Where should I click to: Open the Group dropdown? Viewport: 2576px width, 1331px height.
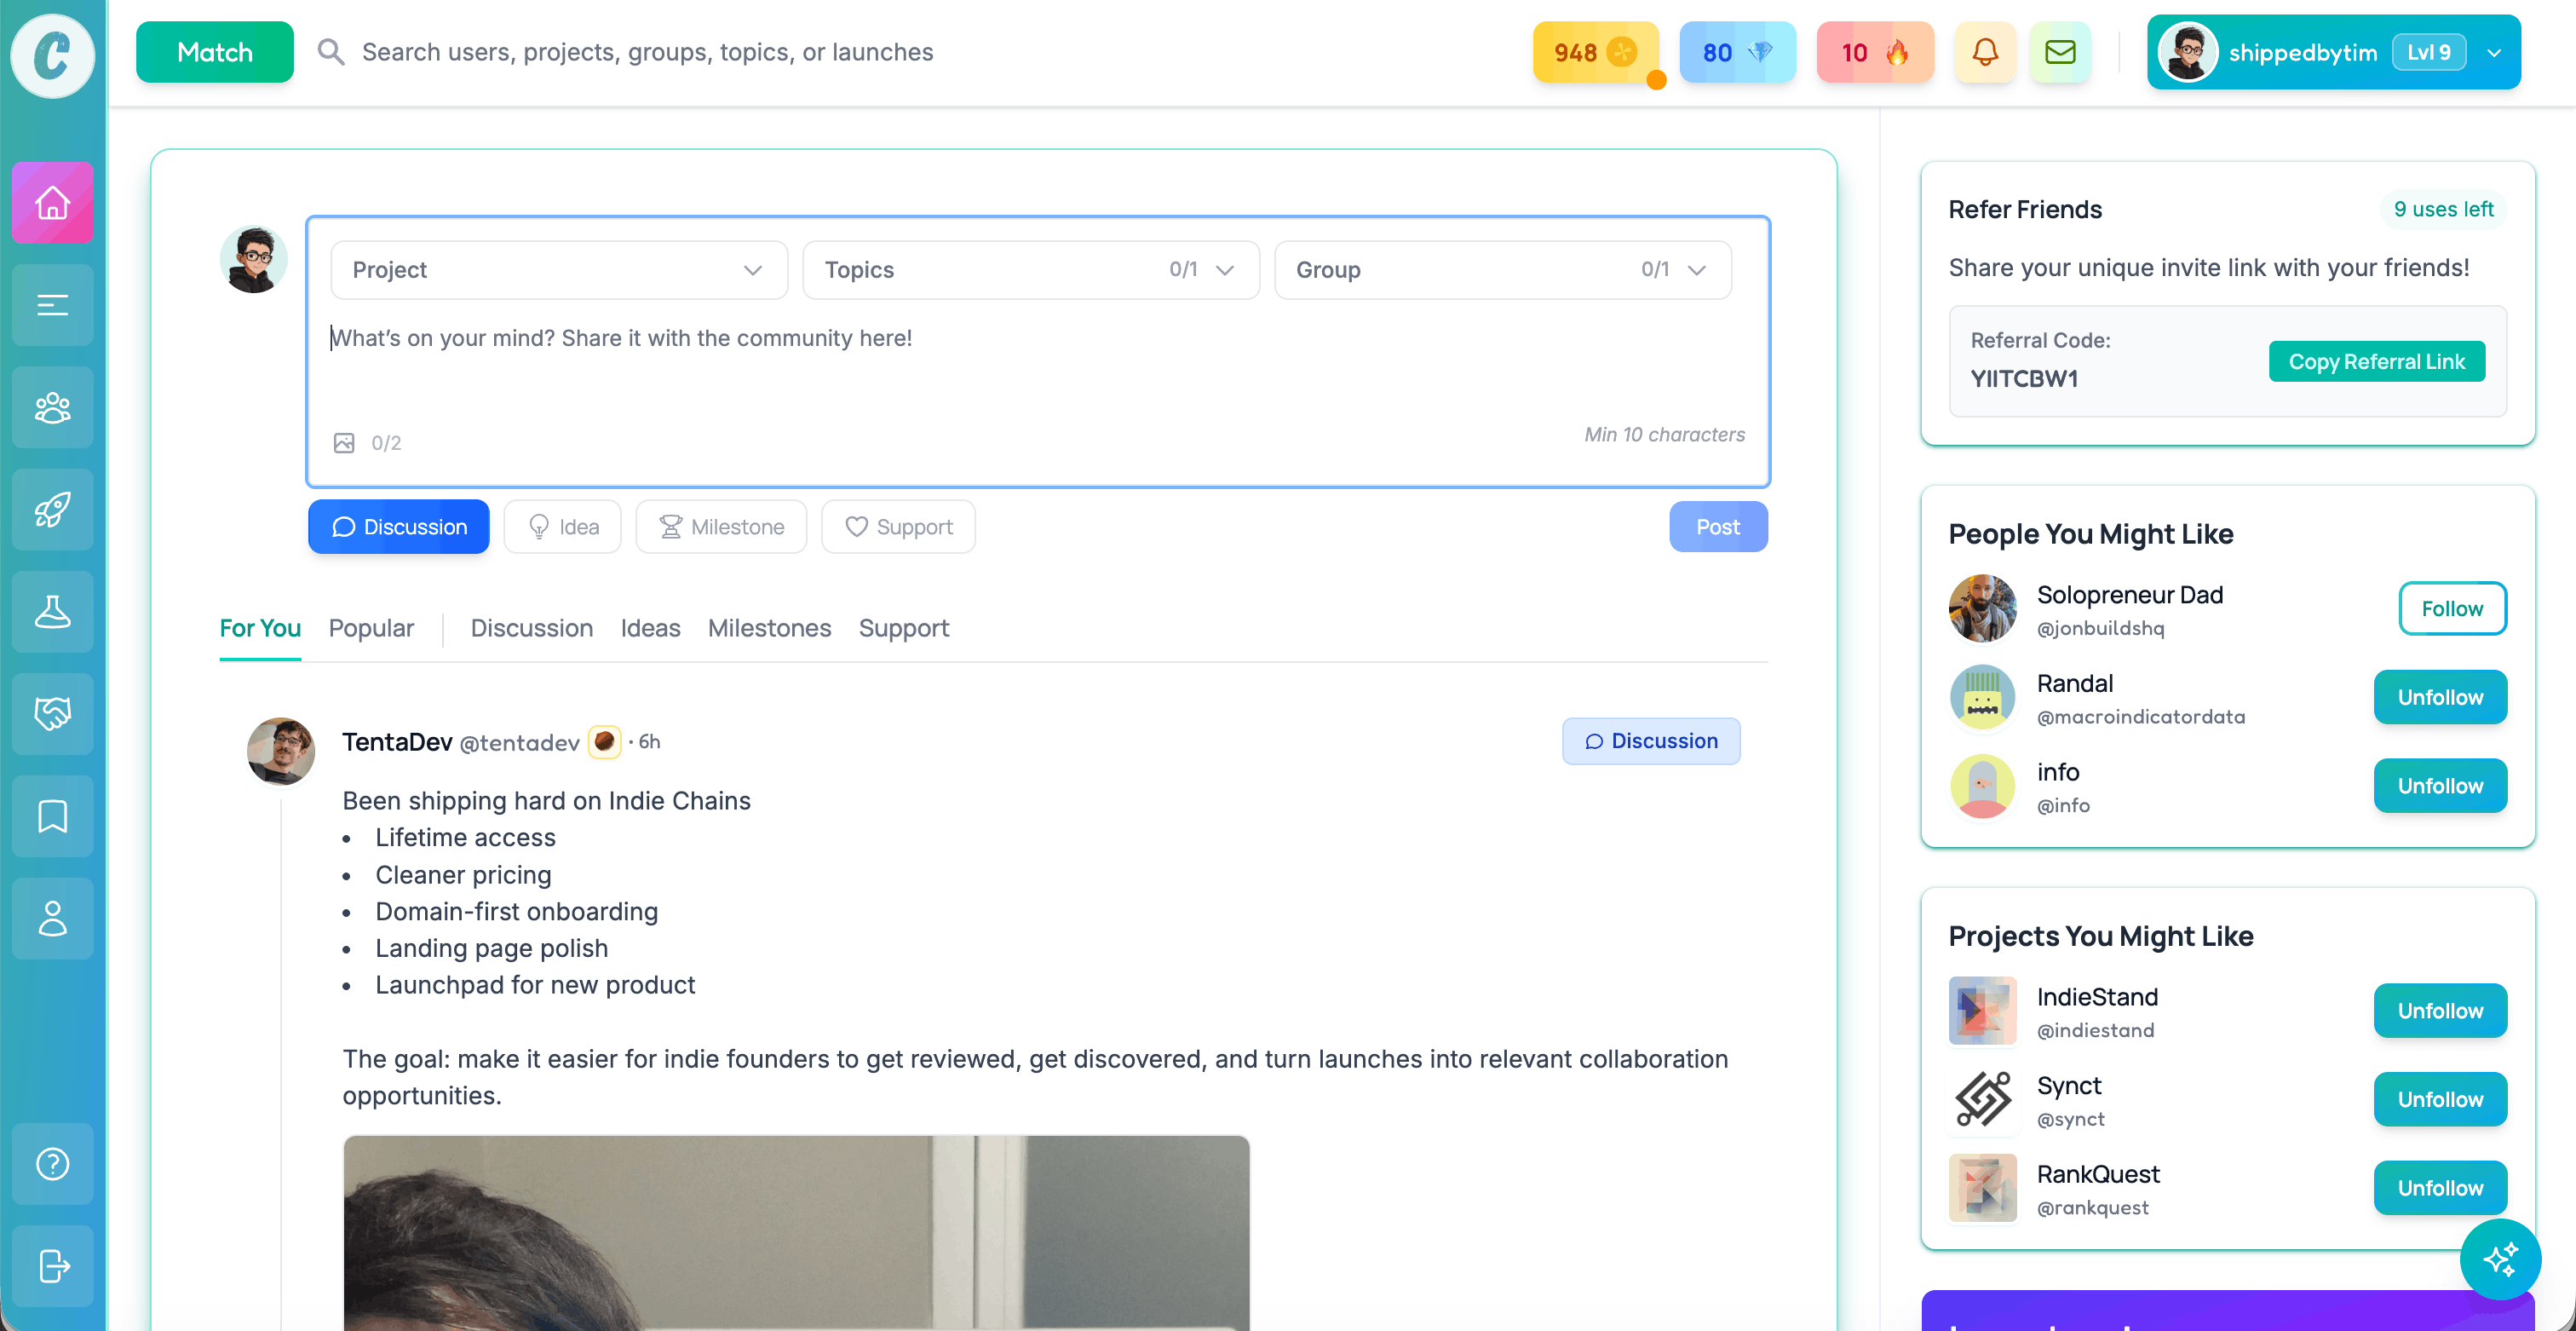tap(1503, 270)
